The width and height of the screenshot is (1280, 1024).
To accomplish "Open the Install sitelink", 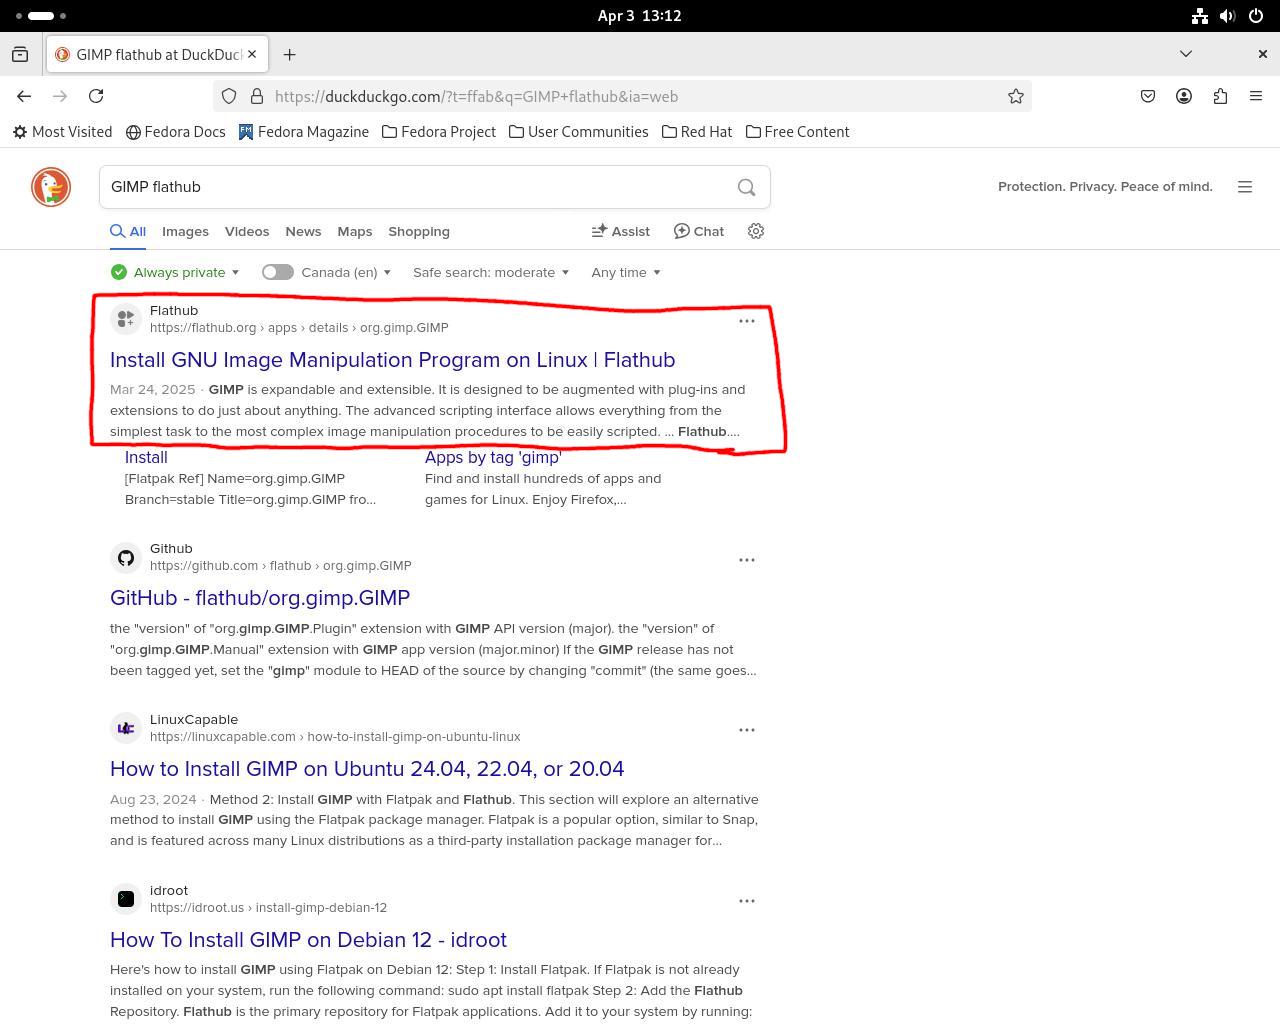I will 146,457.
